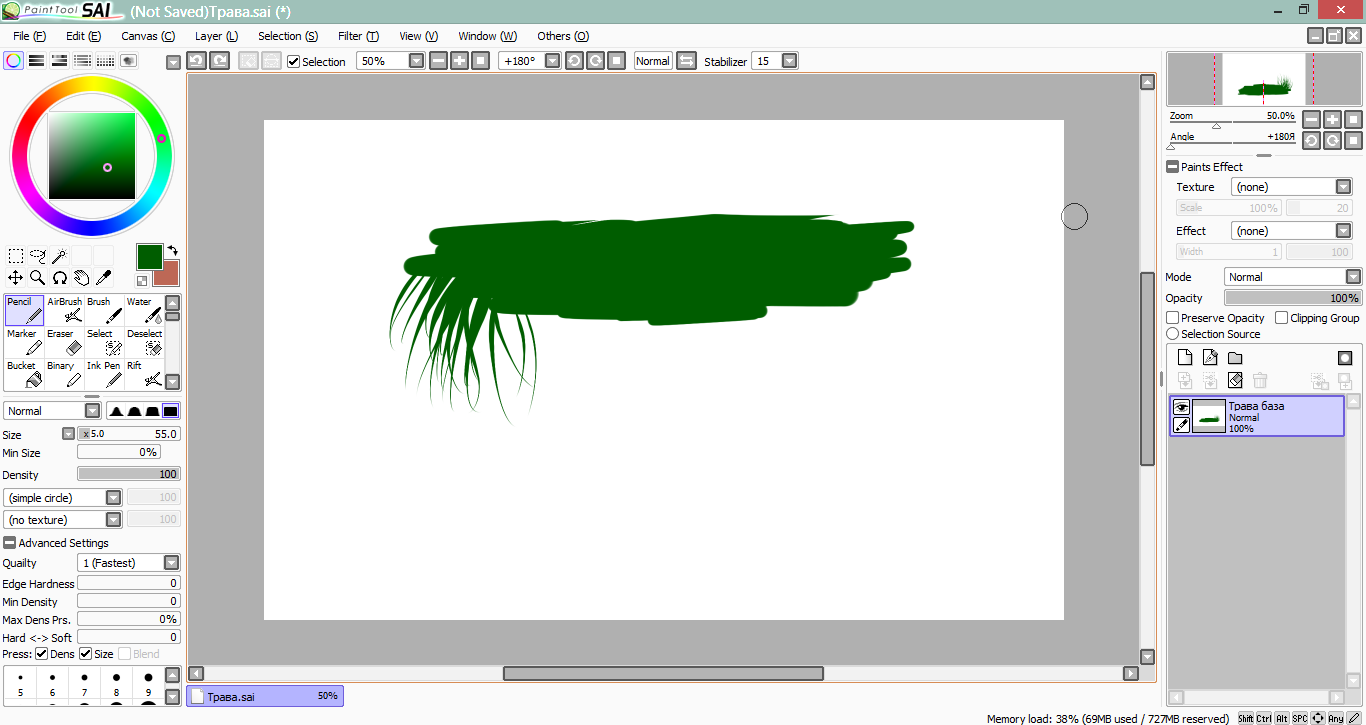
Task: Hide the Трава база layer
Action: click(x=1181, y=407)
